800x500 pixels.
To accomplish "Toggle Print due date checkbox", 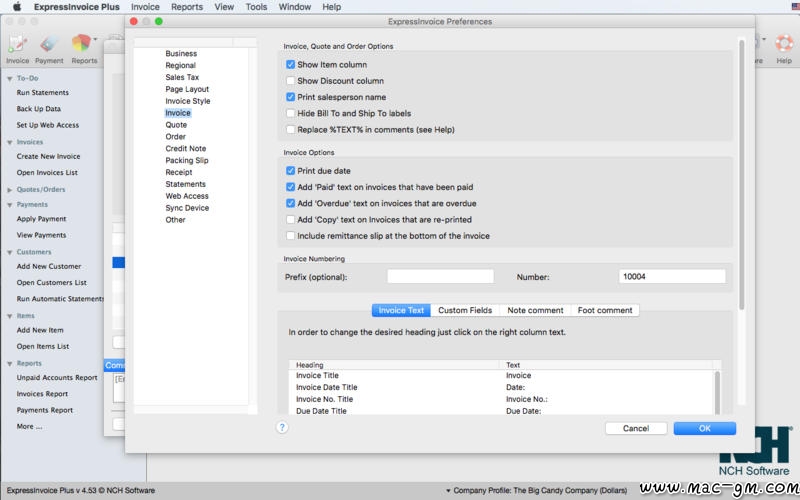I will pyautogui.click(x=290, y=170).
